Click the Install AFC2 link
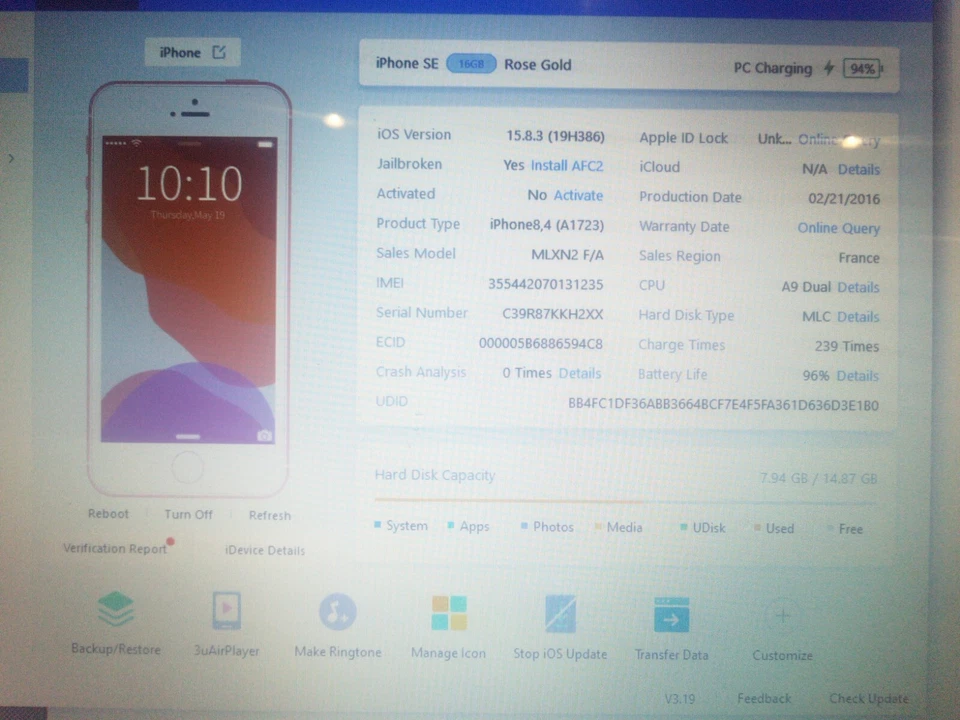960x720 pixels. pos(567,166)
